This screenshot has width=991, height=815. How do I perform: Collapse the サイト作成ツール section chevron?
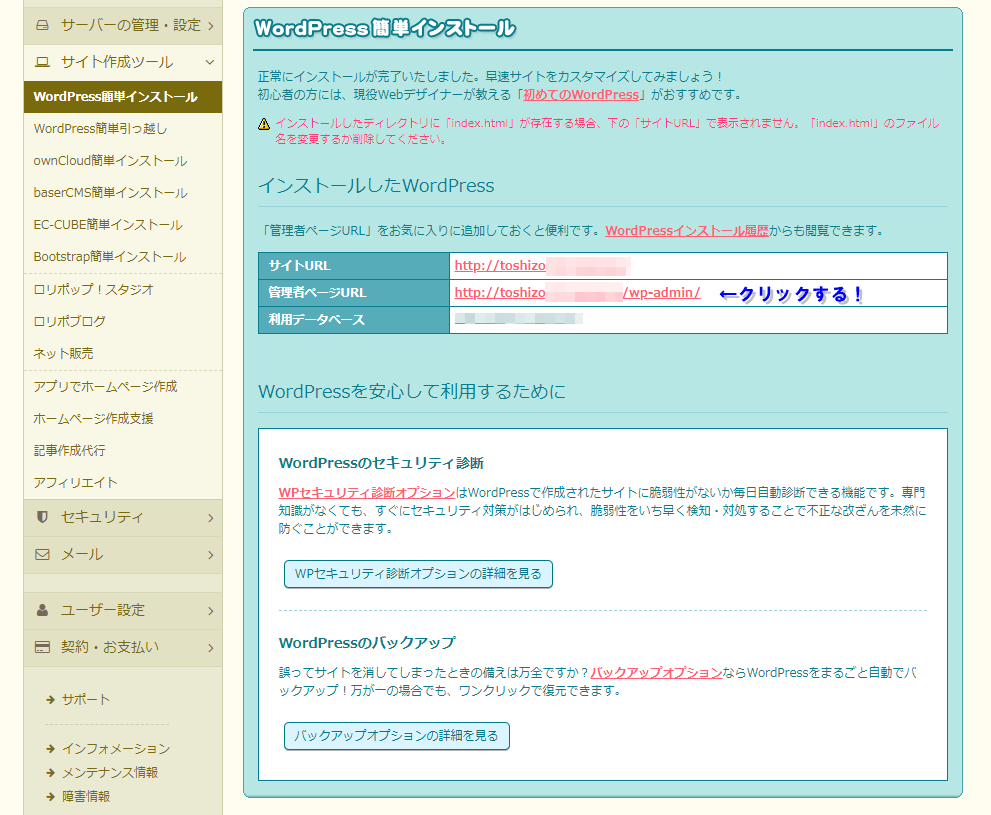(210, 62)
